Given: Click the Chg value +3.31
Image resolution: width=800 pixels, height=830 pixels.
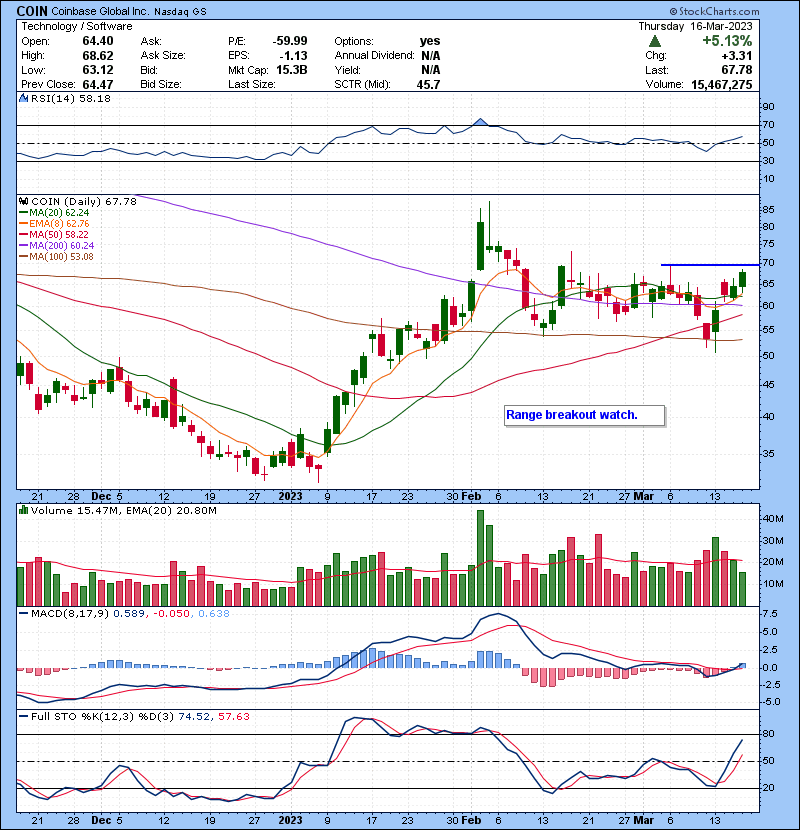Looking at the screenshot, I should point(736,55).
